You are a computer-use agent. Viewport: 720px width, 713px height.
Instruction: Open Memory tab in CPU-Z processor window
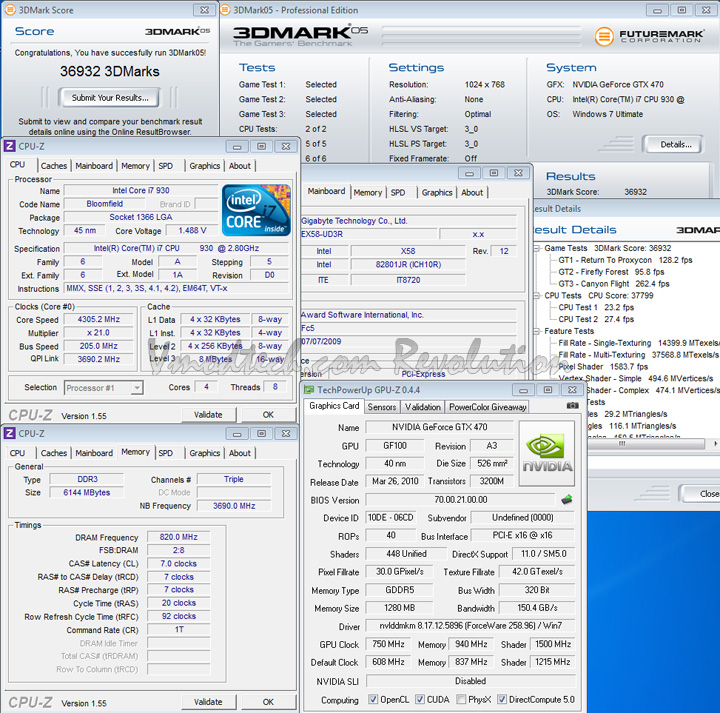tap(135, 166)
